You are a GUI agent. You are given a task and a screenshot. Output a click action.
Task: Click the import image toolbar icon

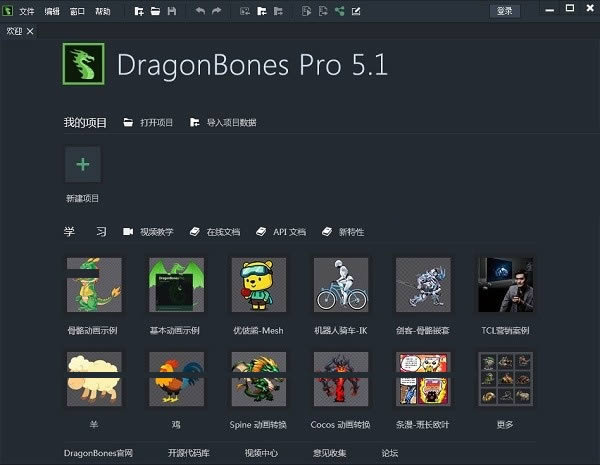(245, 11)
